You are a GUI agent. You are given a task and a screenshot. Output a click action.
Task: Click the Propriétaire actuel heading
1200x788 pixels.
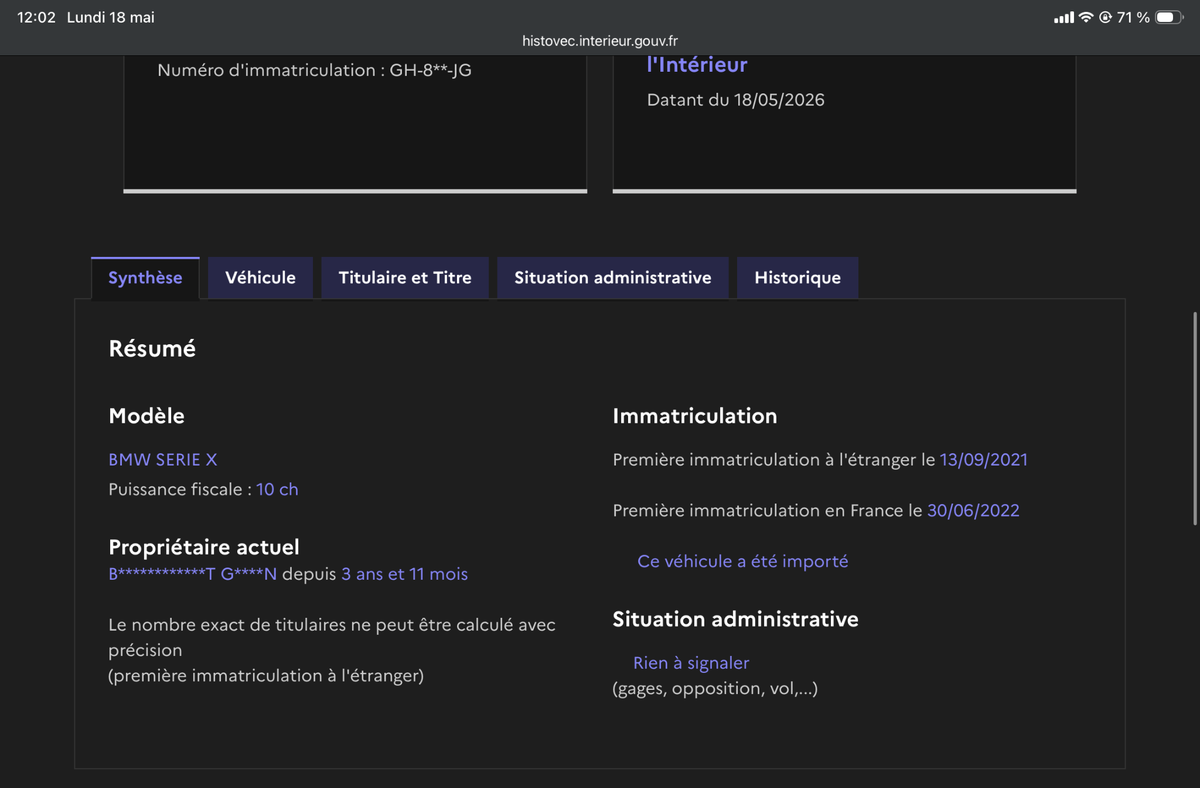click(x=204, y=547)
